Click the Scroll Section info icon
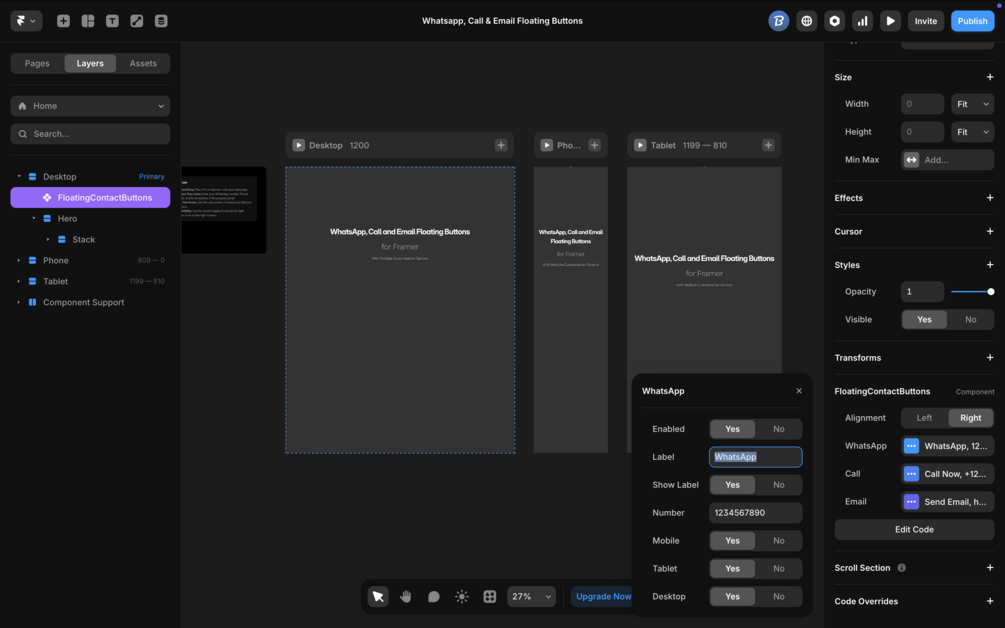Viewport: 1005px width, 628px height. pyautogui.click(x=902, y=568)
